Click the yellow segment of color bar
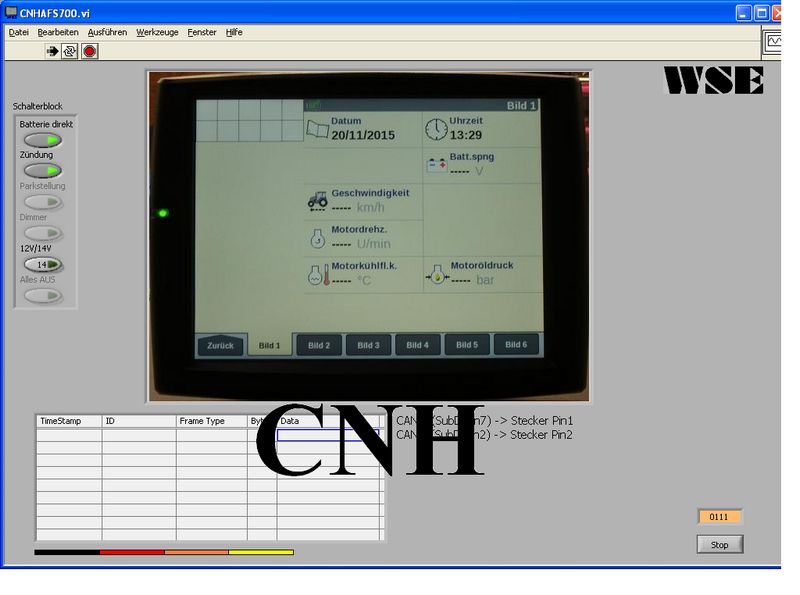The height and width of the screenshot is (595, 800). click(x=261, y=552)
